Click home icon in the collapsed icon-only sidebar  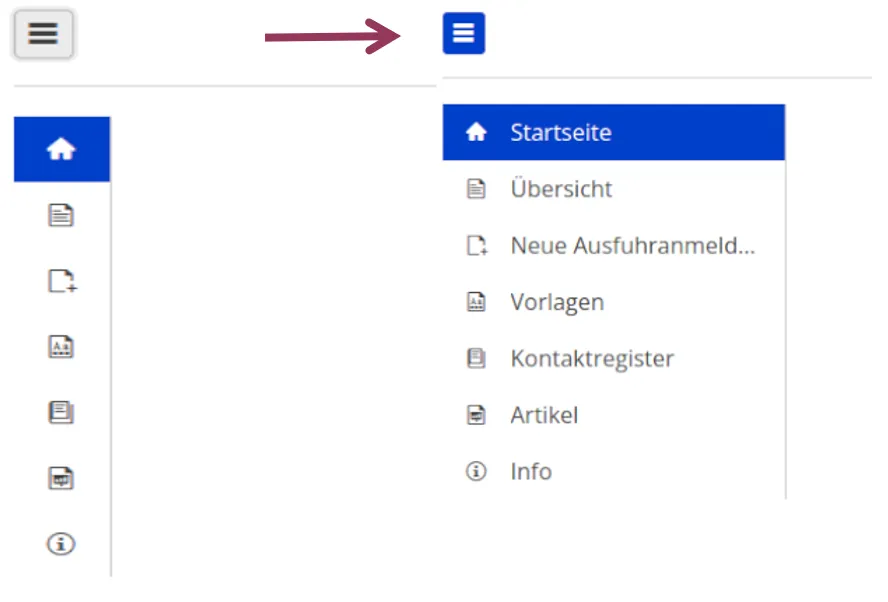[x=61, y=149]
